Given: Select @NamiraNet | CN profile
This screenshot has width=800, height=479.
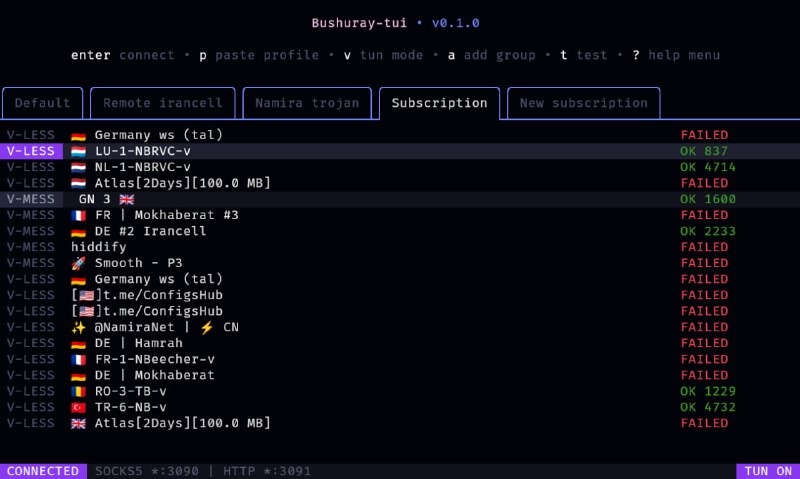Looking at the screenshot, I should (400, 327).
